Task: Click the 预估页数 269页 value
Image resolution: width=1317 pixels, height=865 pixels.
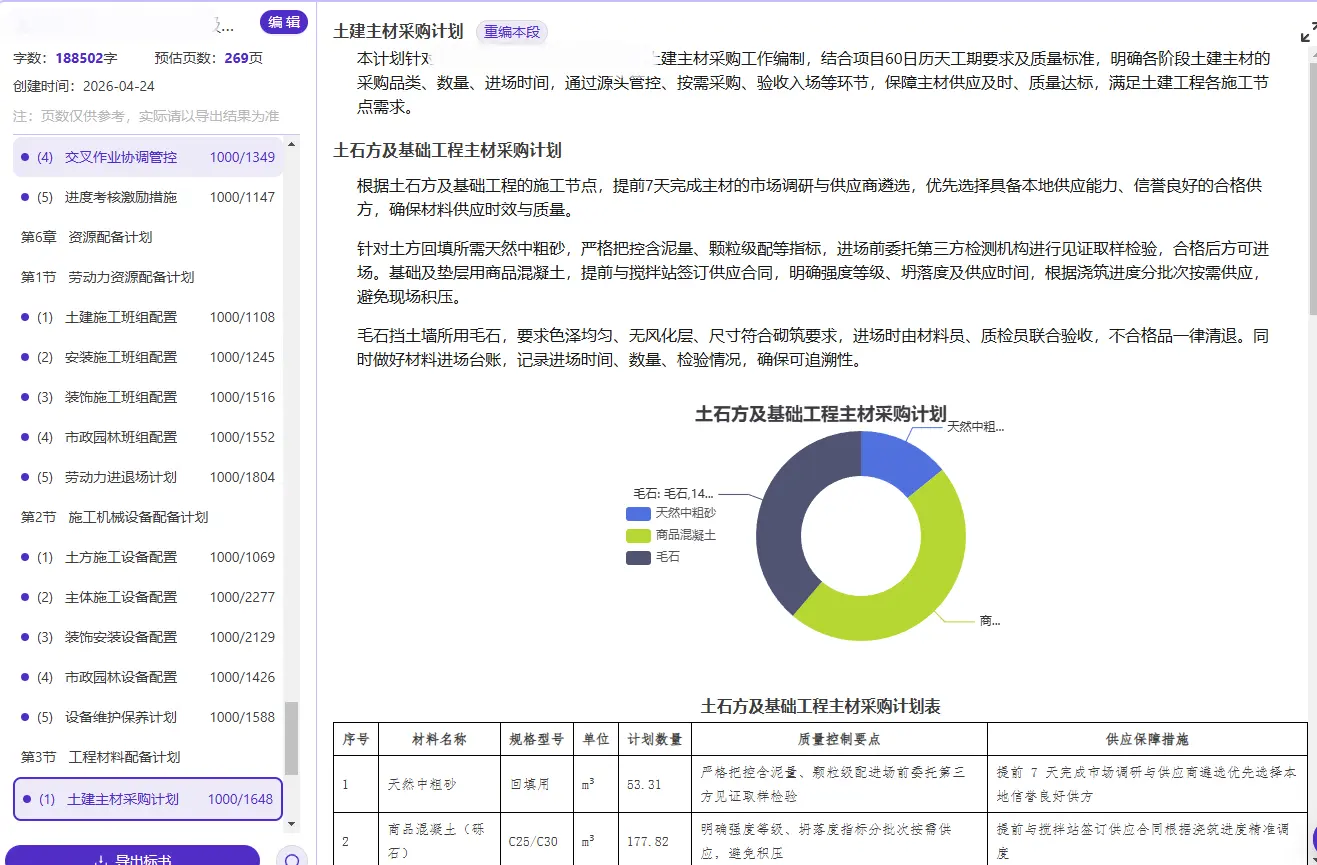Action: tap(209, 58)
